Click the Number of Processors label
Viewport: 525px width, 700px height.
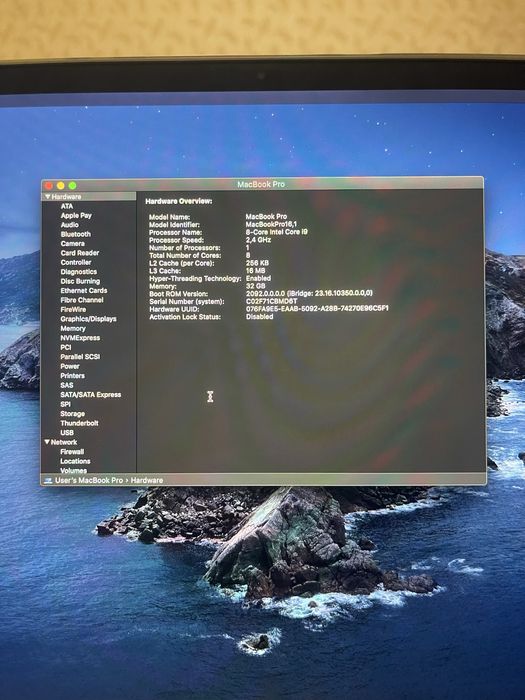(x=184, y=248)
